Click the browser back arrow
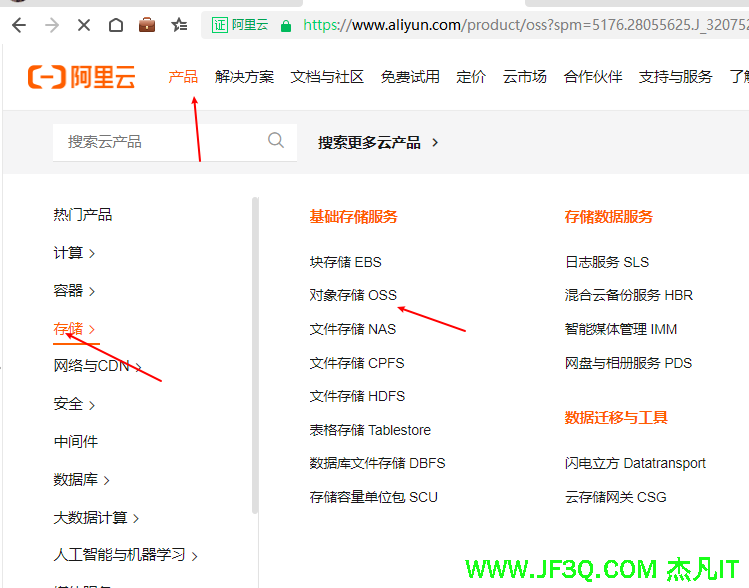This screenshot has height=588, width=749. (17, 25)
